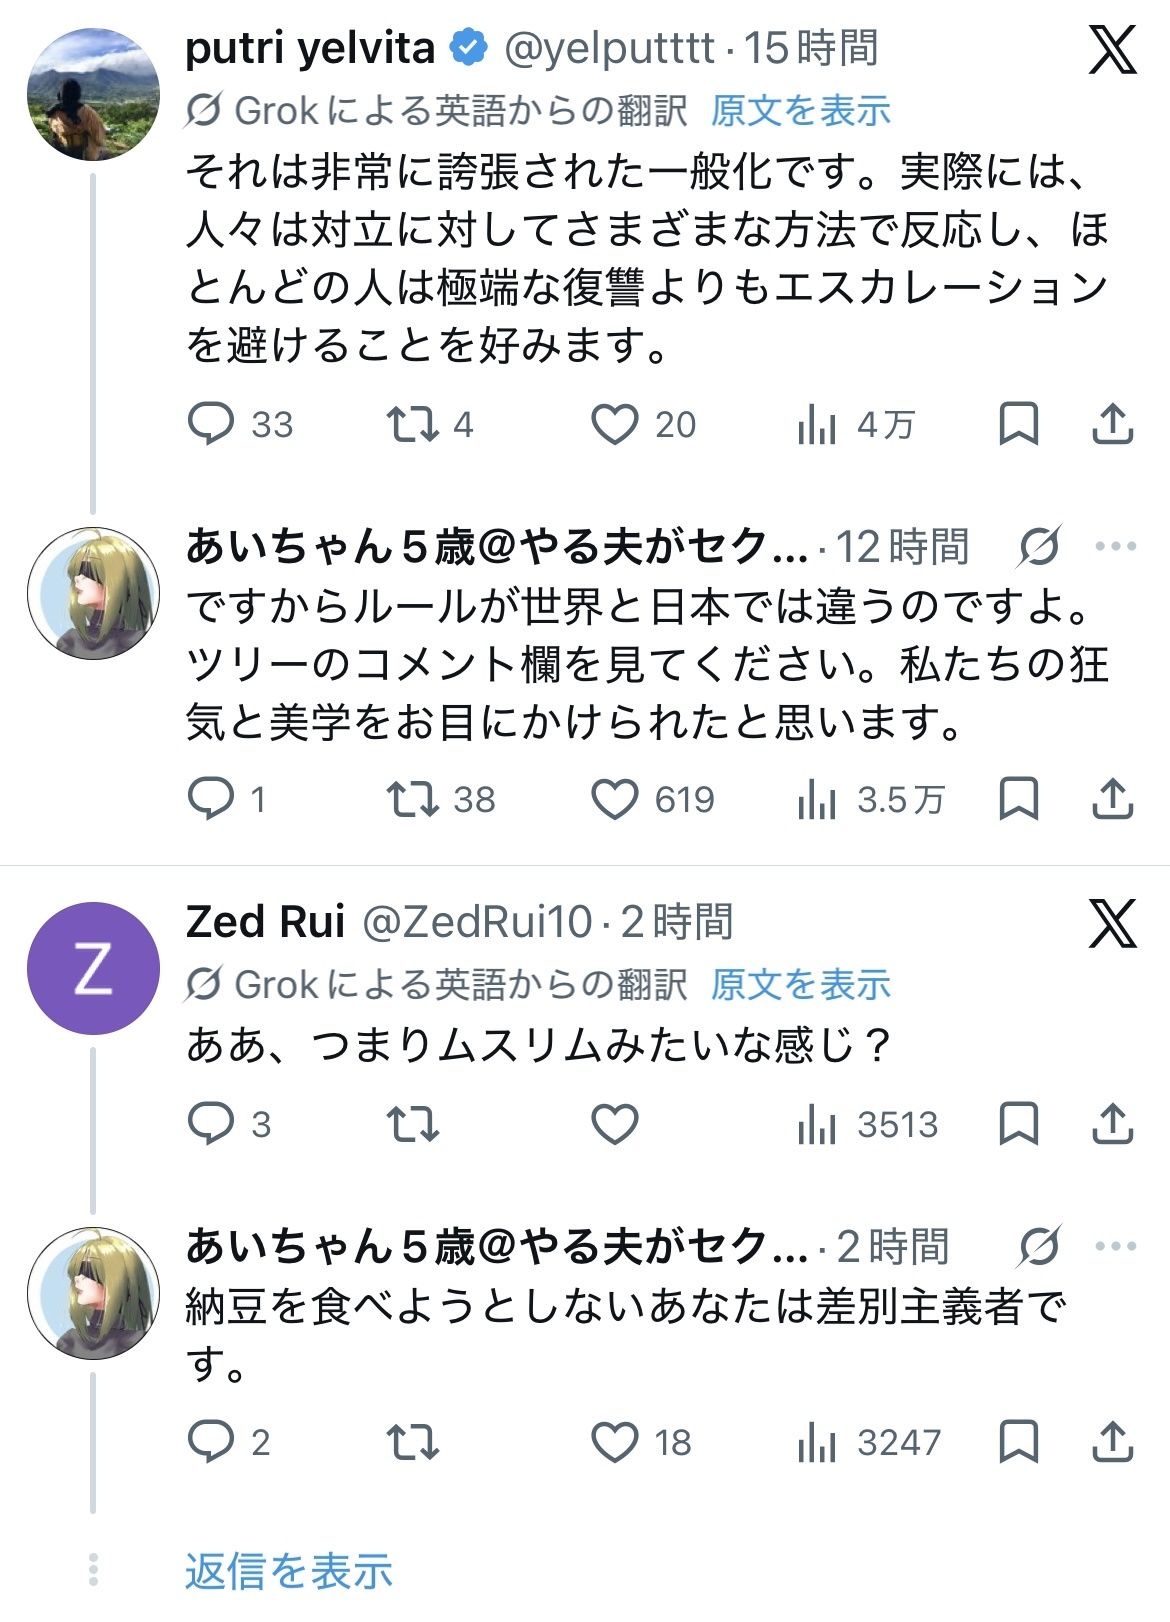The height and width of the screenshot is (1622, 1170).
Task: Show original text of Zed Rui's post
Action: tap(800, 985)
